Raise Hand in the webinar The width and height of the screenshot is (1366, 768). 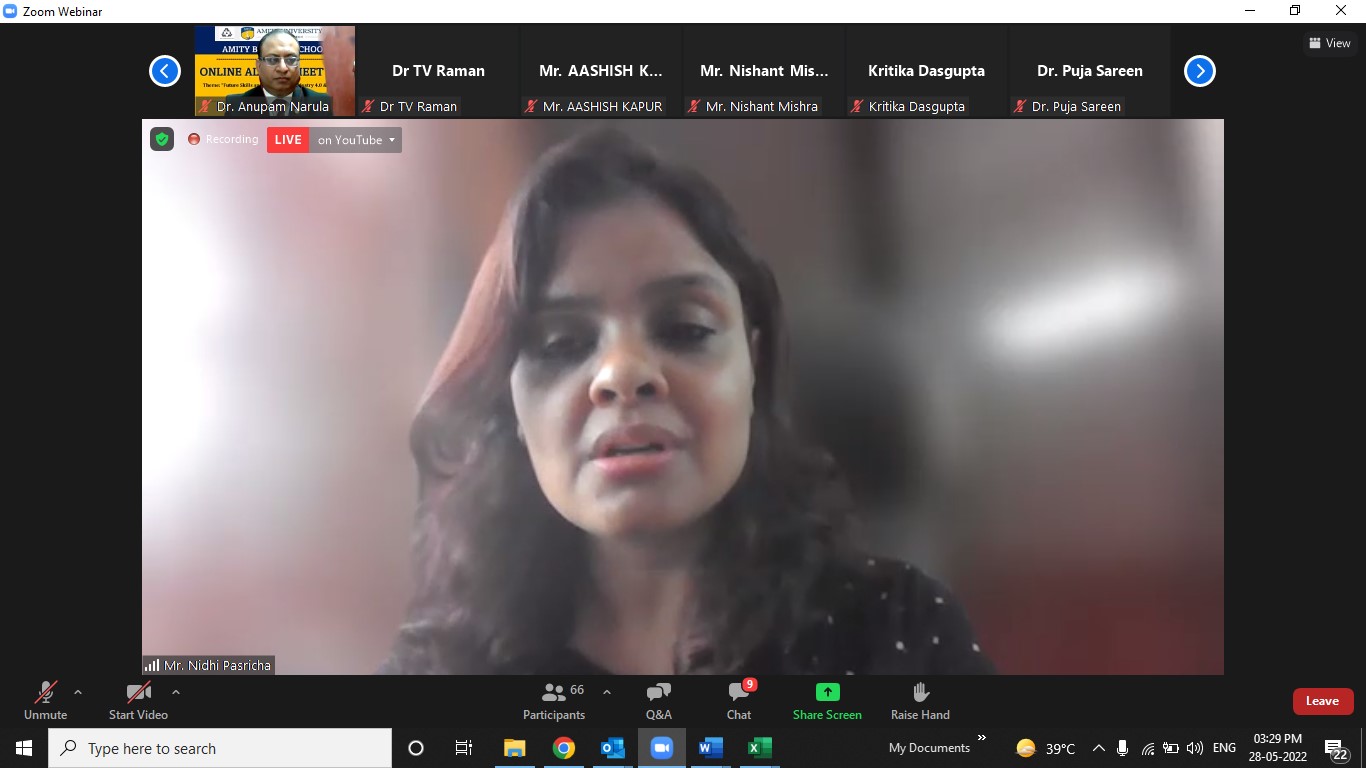point(920,700)
